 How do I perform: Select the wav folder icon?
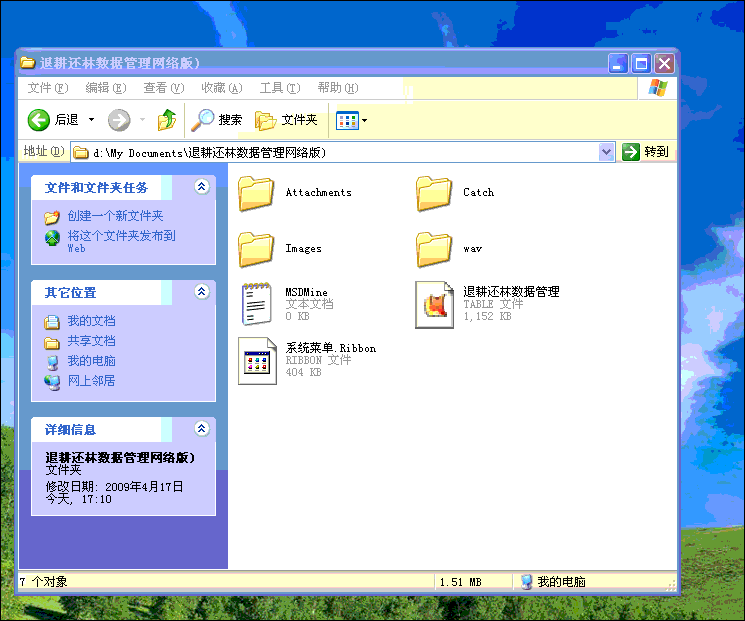pos(433,249)
